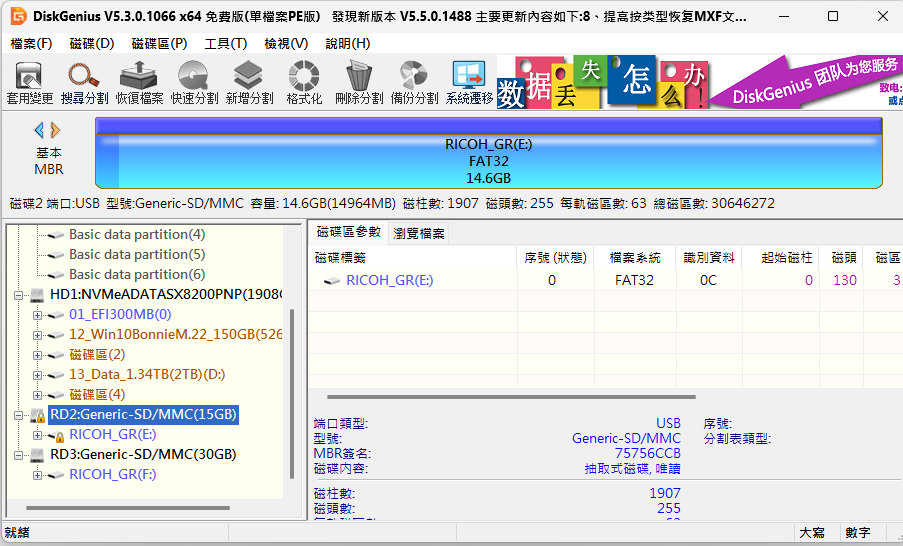Click the partition icon beside RICOH_GR(F:) in the tree
This screenshot has width=903, height=546.
[x=56, y=475]
